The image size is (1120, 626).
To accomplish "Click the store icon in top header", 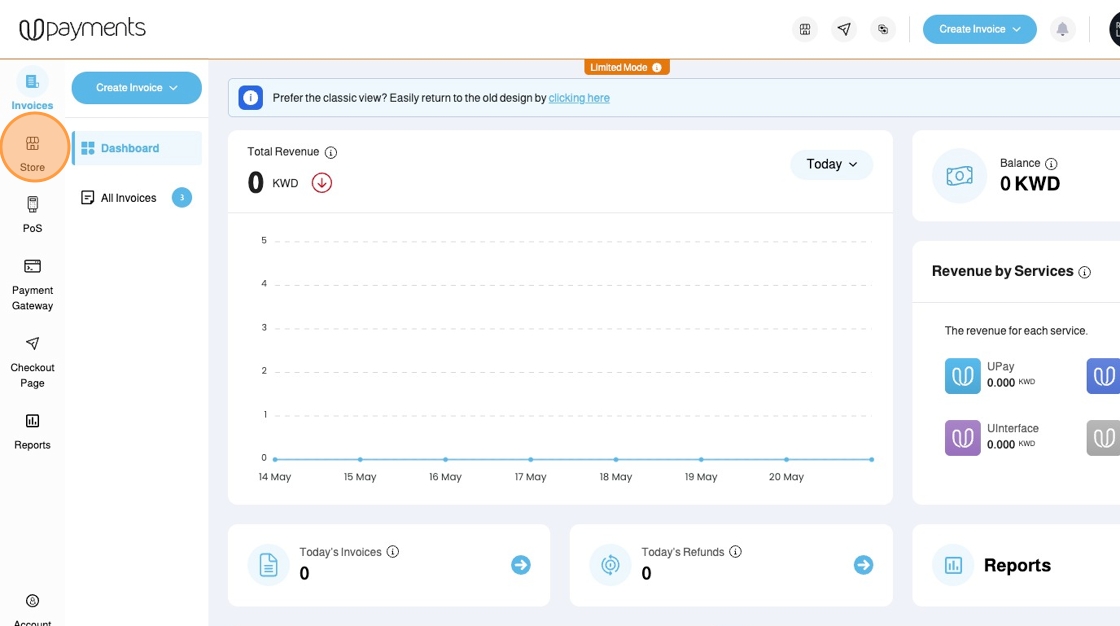I will click(x=805, y=29).
